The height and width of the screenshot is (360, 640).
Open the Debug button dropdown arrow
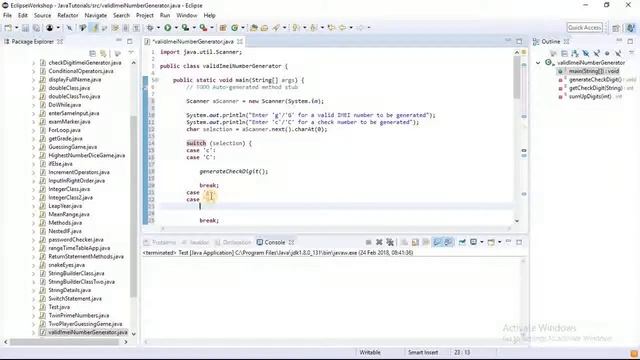(x=158, y=28)
